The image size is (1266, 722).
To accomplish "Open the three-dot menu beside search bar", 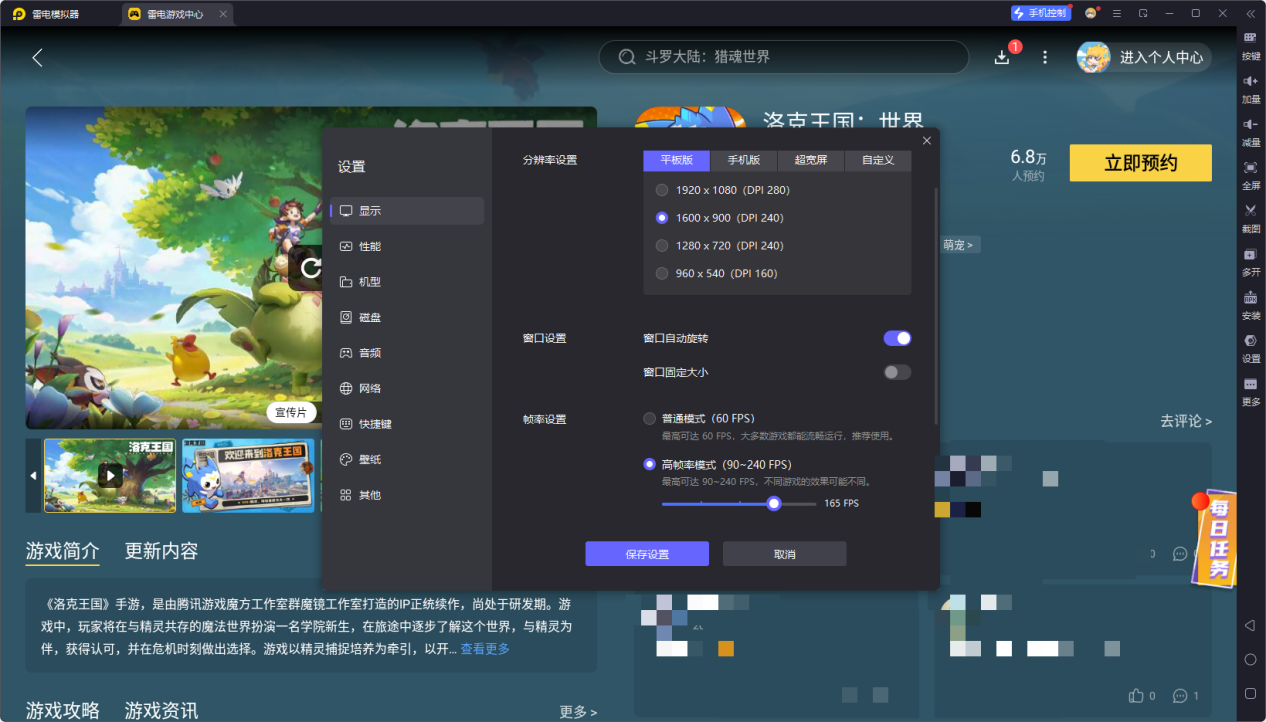I will coord(1044,57).
